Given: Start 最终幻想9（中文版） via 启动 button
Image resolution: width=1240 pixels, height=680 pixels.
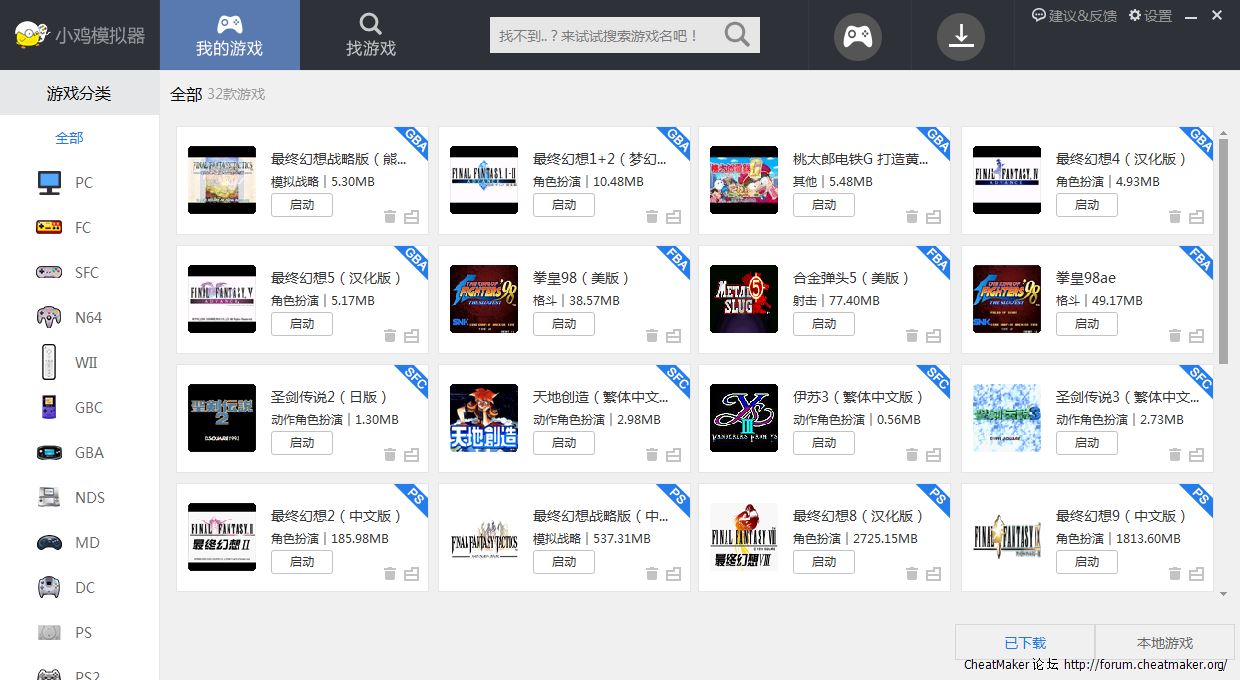Looking at the screenshot, I should (x=1087, y=562).
